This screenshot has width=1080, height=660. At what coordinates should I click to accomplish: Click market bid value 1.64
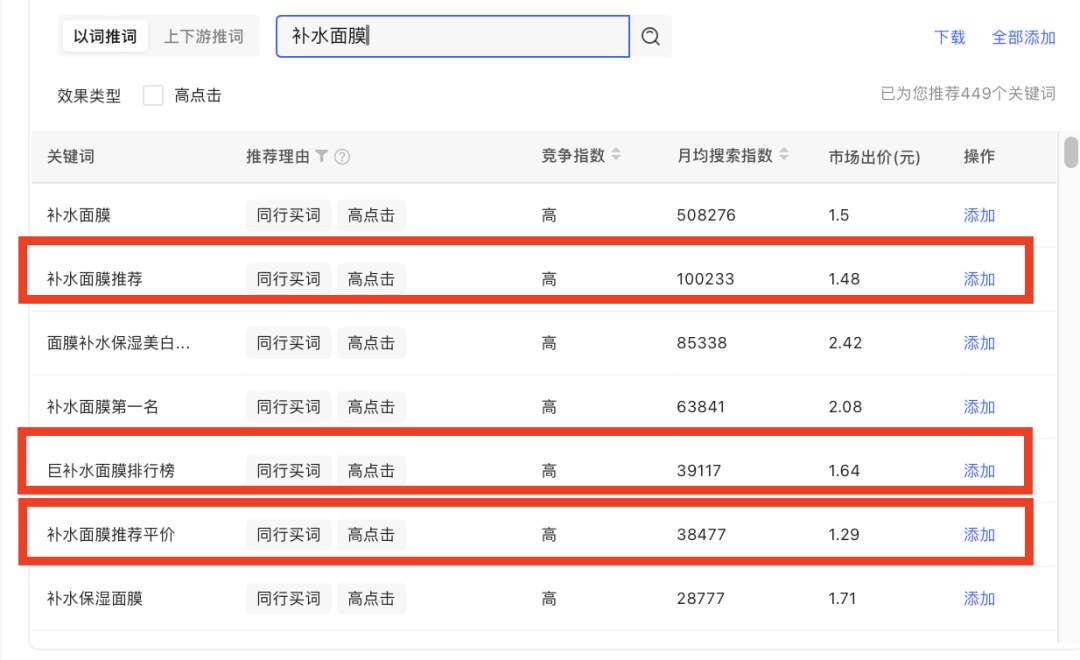[844, 471]
